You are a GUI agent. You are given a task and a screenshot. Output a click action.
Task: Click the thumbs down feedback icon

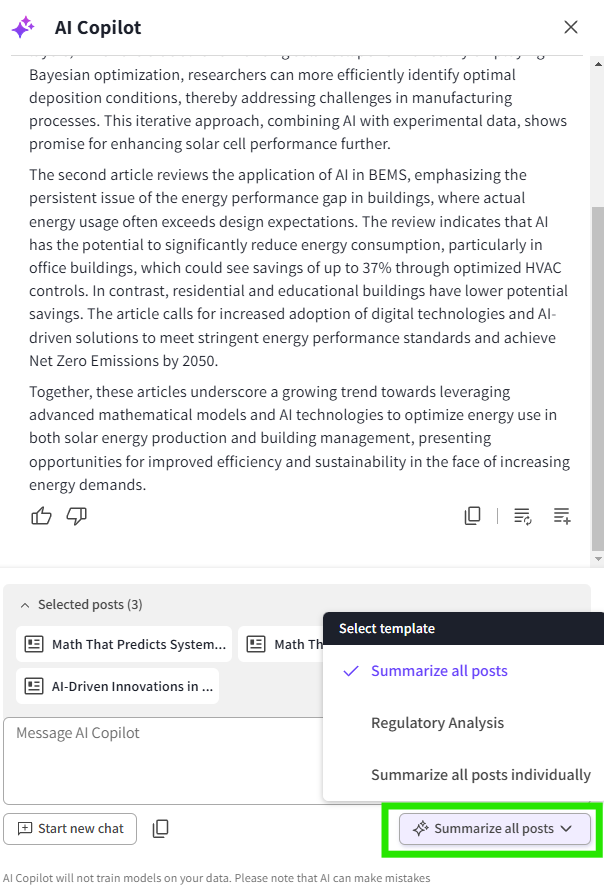[x=76, y=516]
